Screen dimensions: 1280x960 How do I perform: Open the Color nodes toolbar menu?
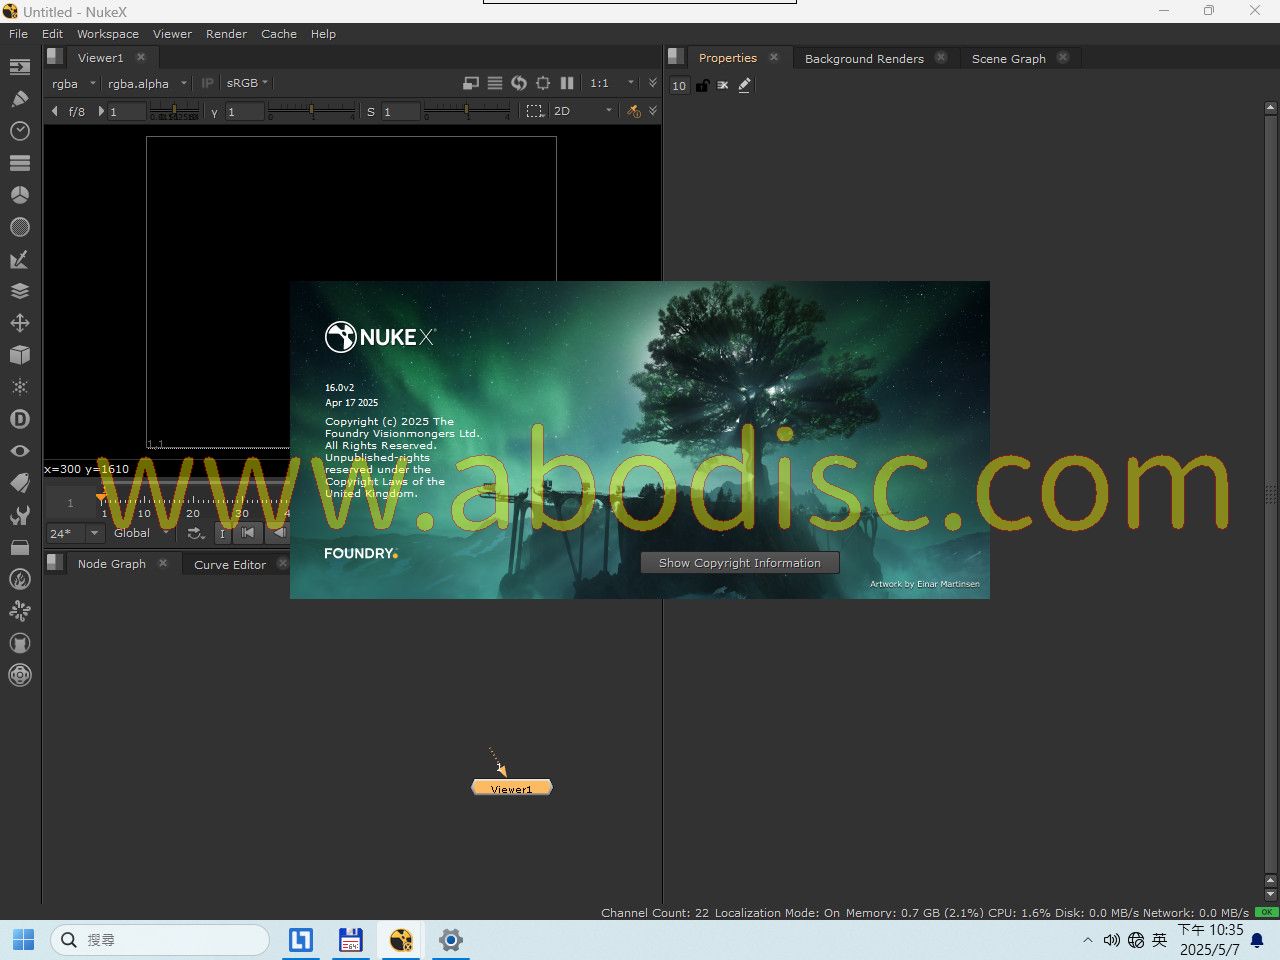(20, 195)
